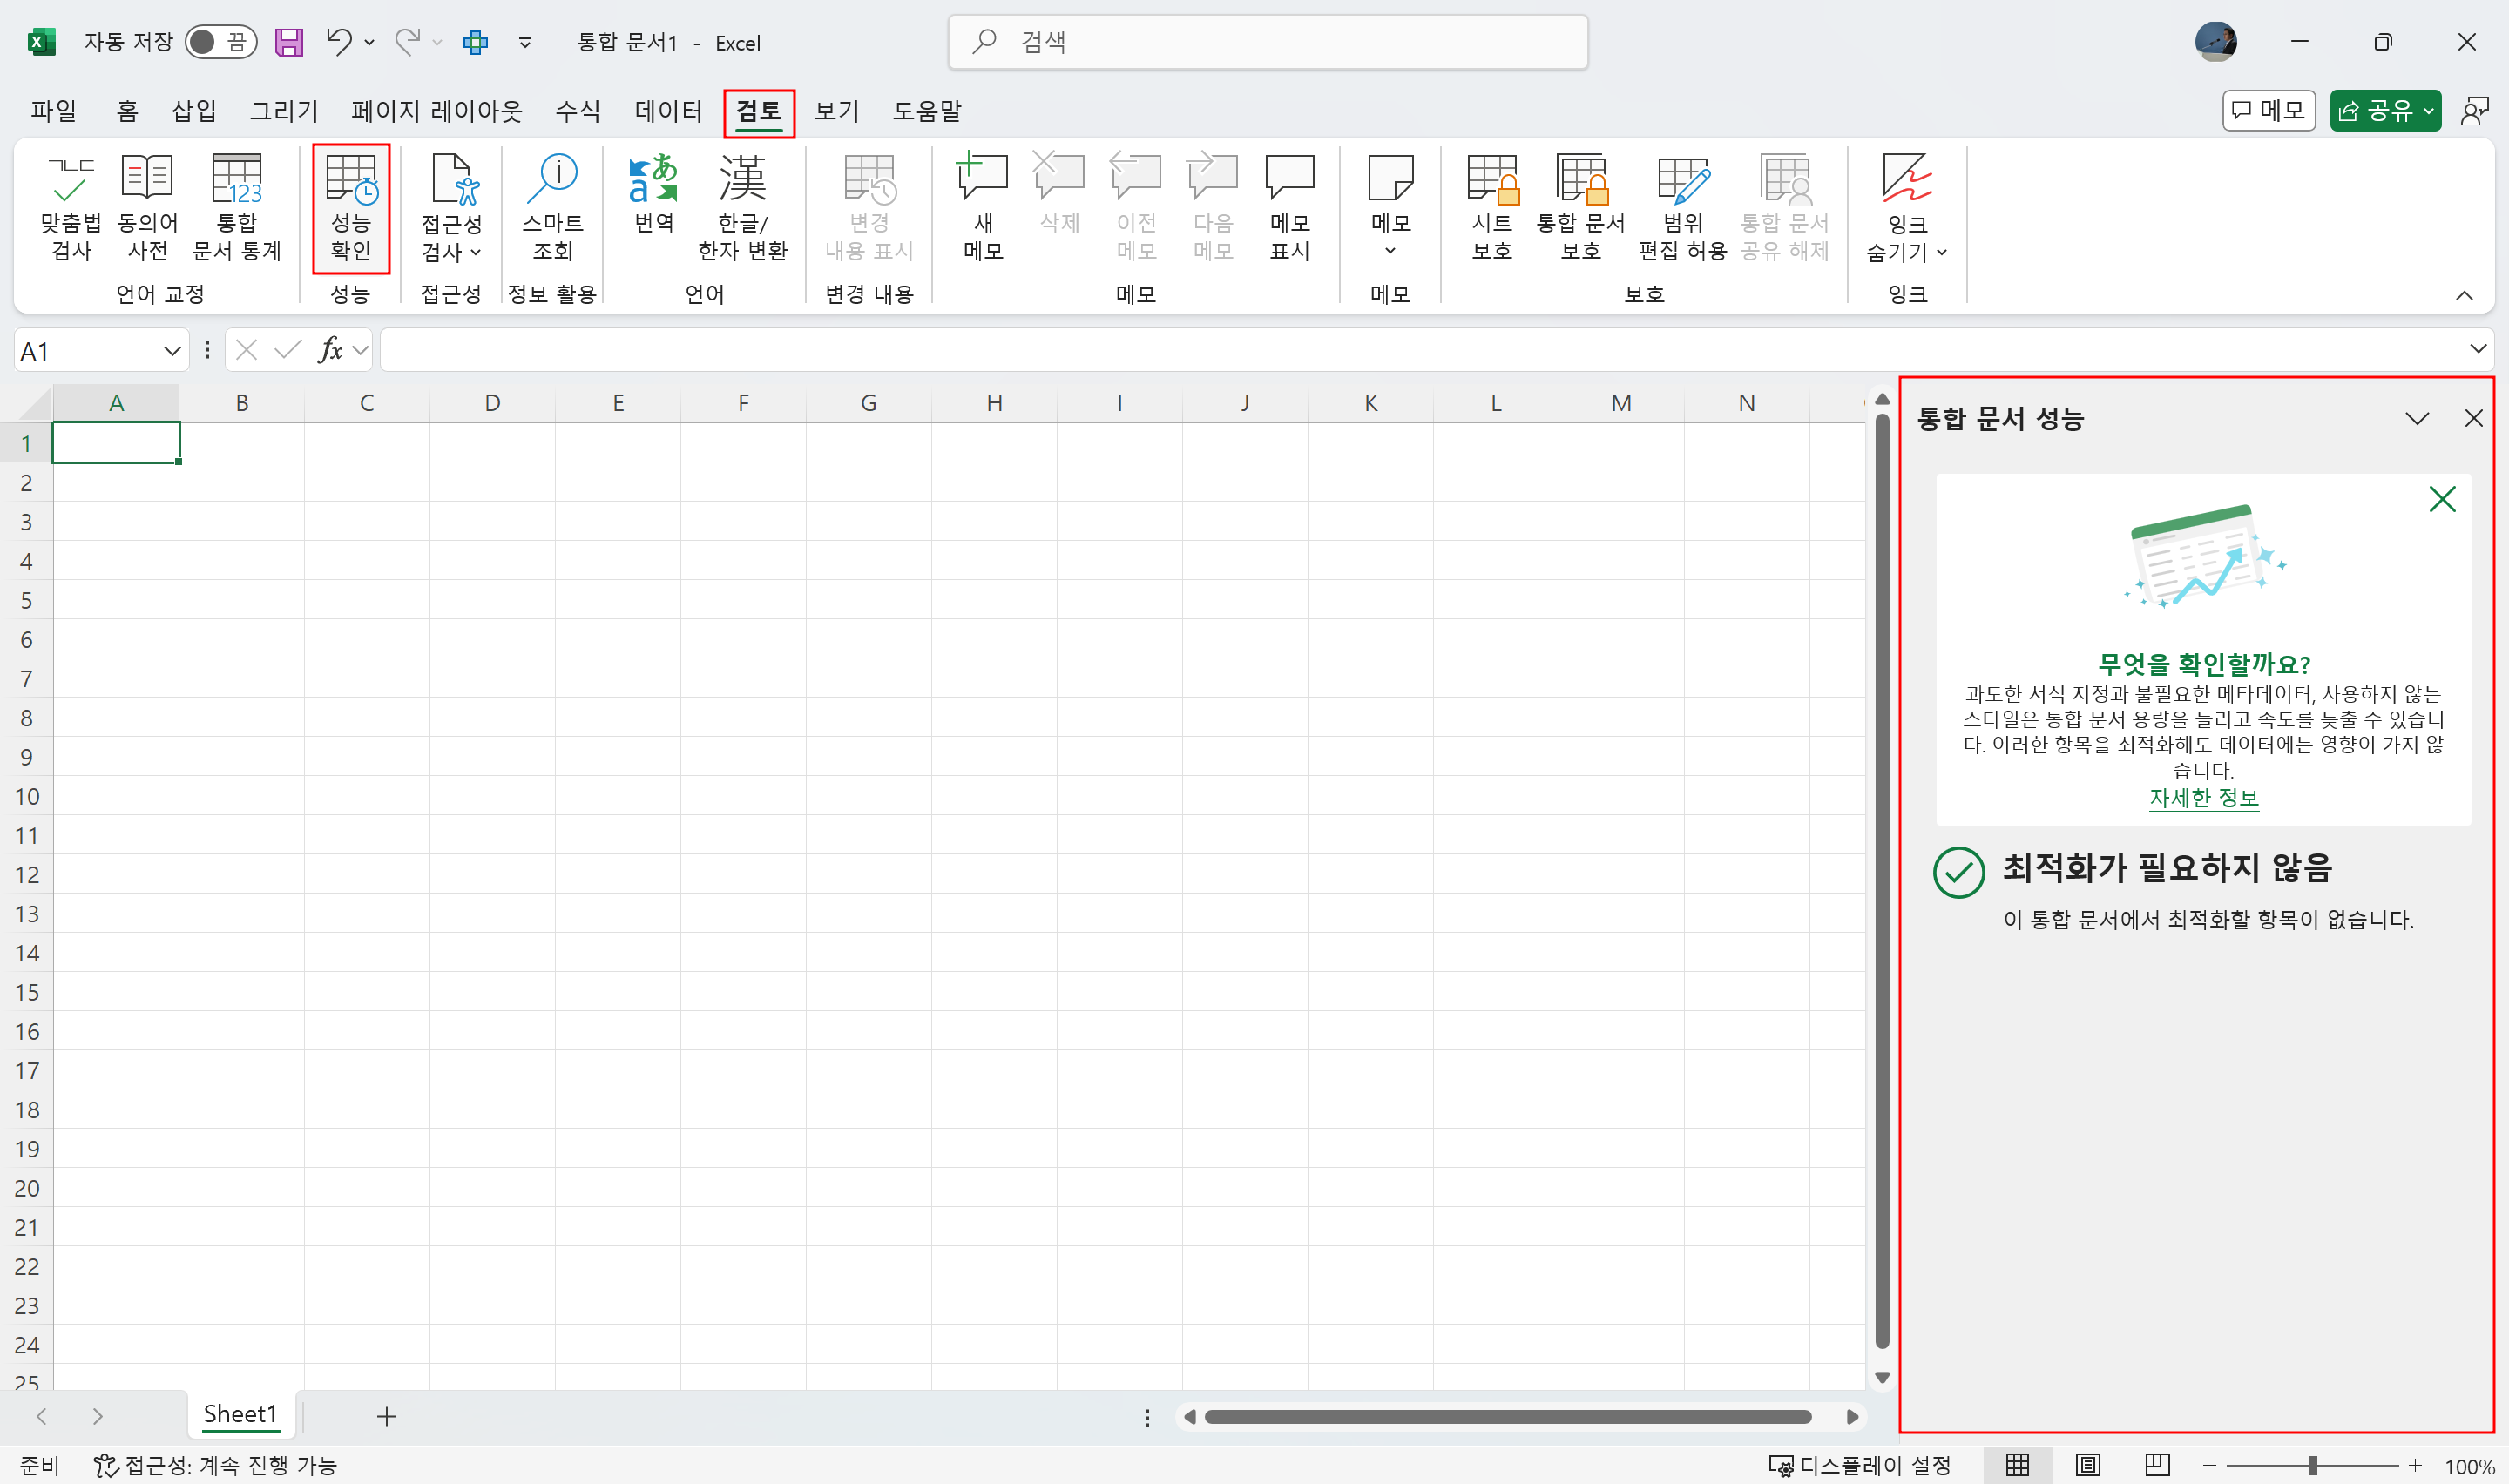Open the 데이터 ribbon tab
This screenshot has height=1484, width=2509.
pyautogui.click(x=668, y=111)
